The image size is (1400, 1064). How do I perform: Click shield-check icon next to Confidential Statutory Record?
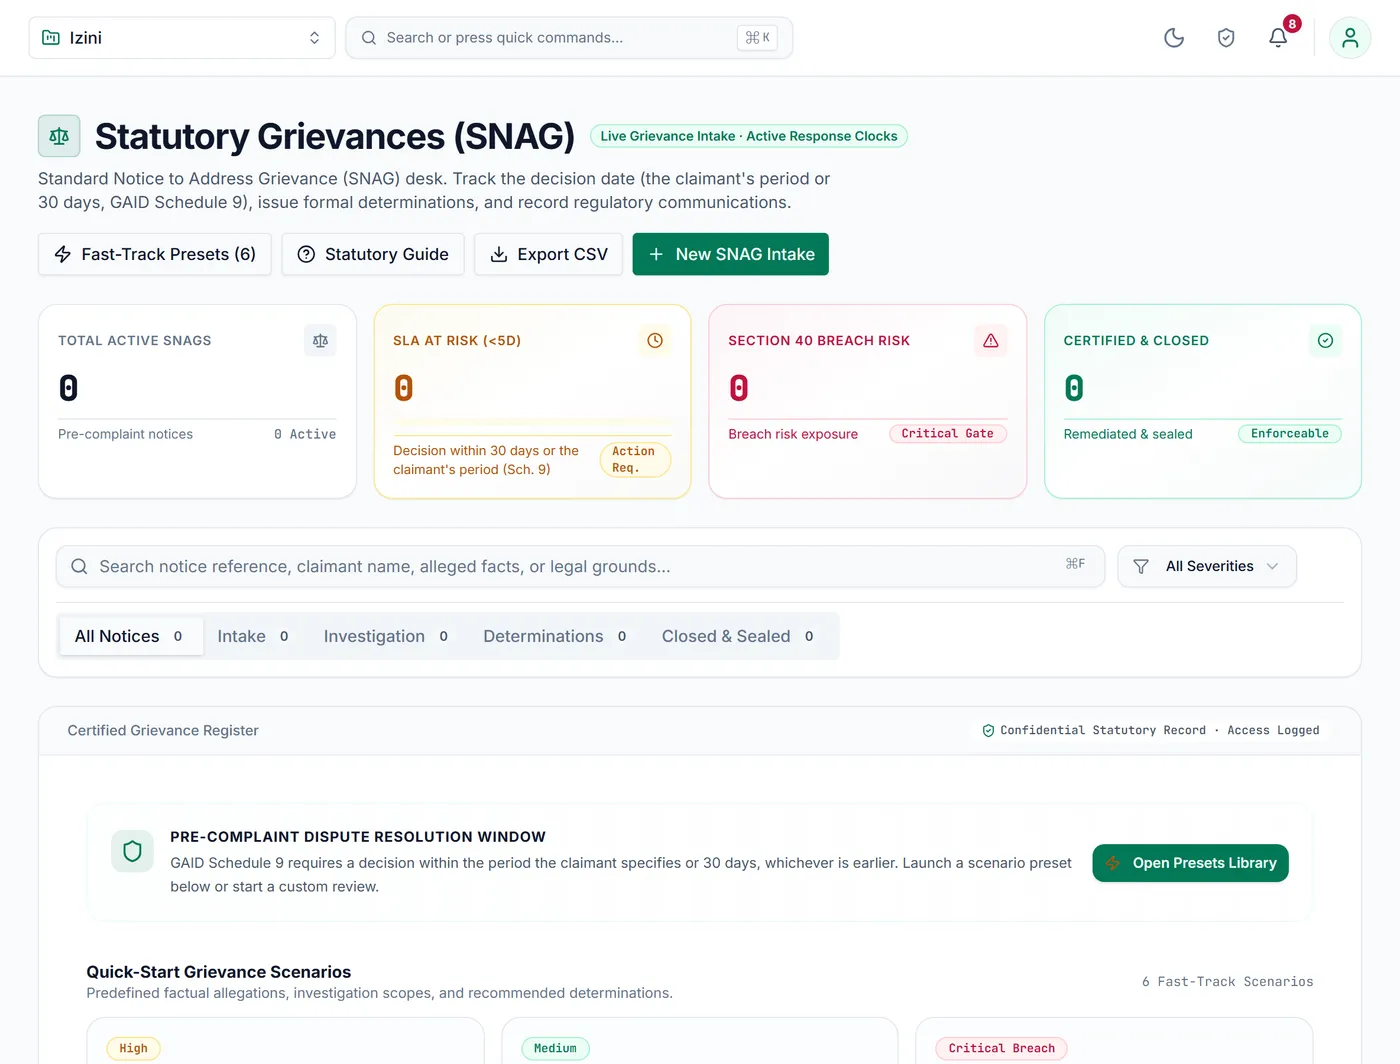pyautogui.click(x=988, y=731)
